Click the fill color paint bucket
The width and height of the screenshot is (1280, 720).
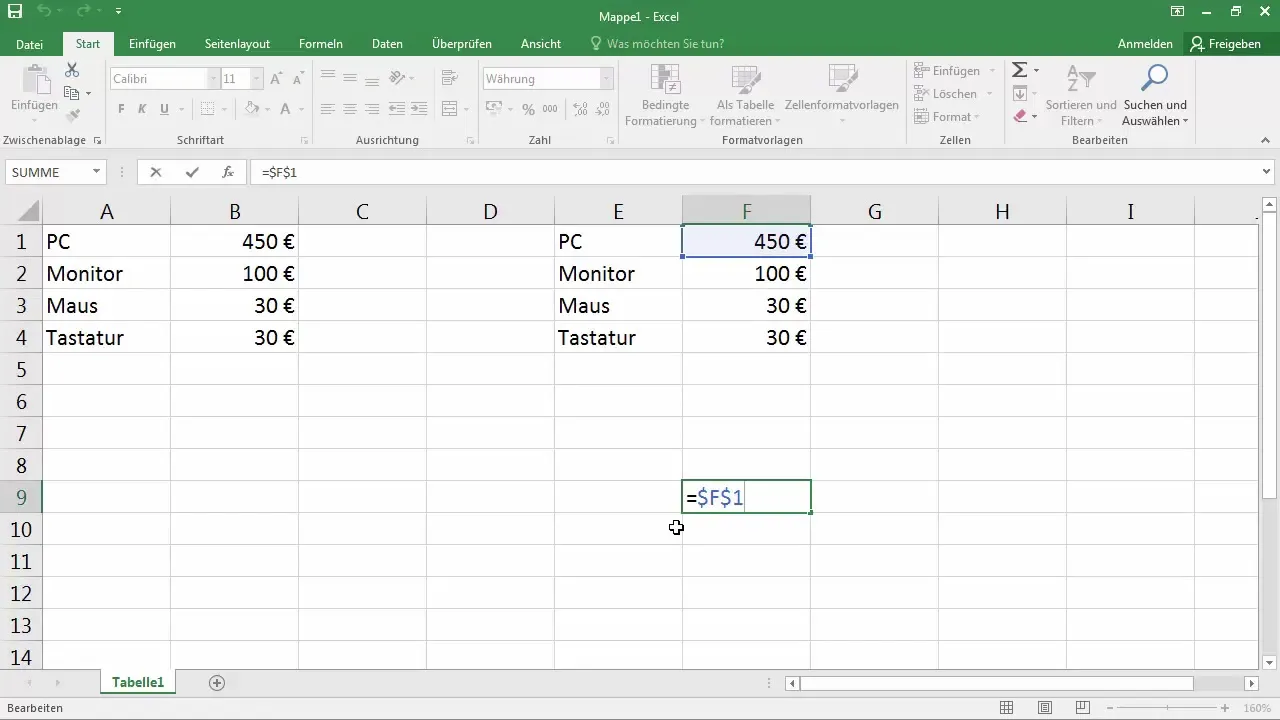tap(252, 109)
